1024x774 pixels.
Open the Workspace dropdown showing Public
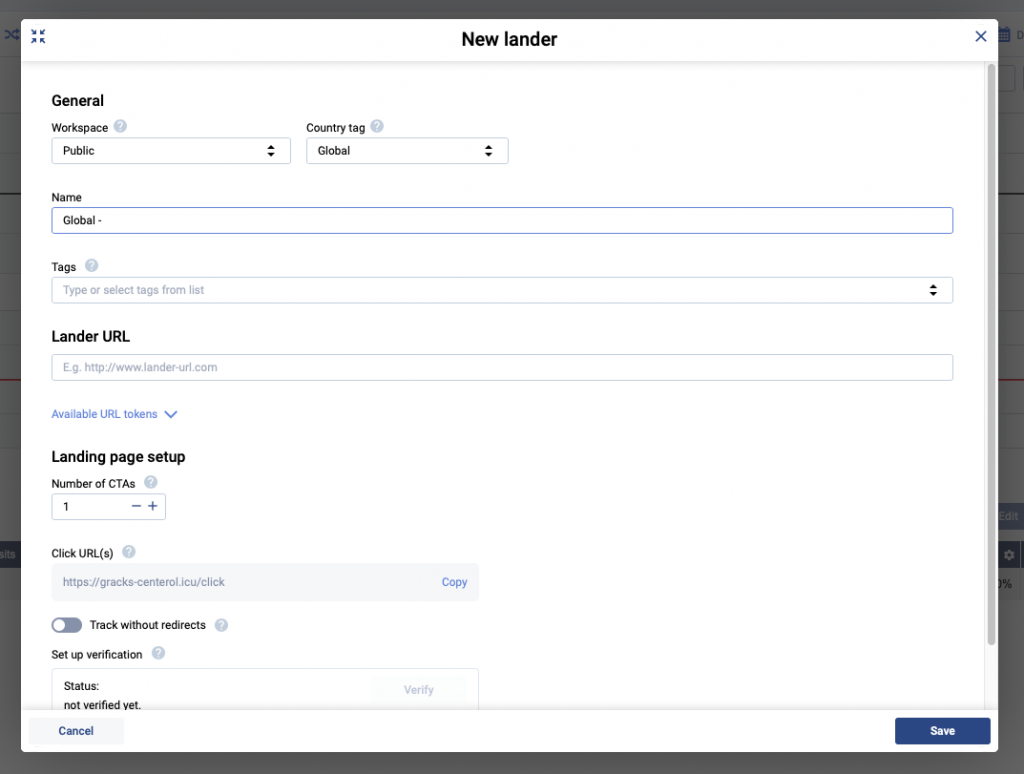pyautogui.click(x=171, y=151)
